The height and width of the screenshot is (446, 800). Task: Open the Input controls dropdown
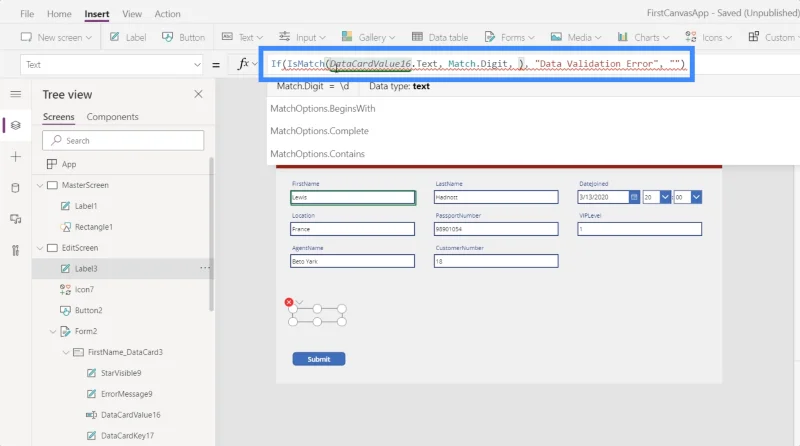point(302,37)
